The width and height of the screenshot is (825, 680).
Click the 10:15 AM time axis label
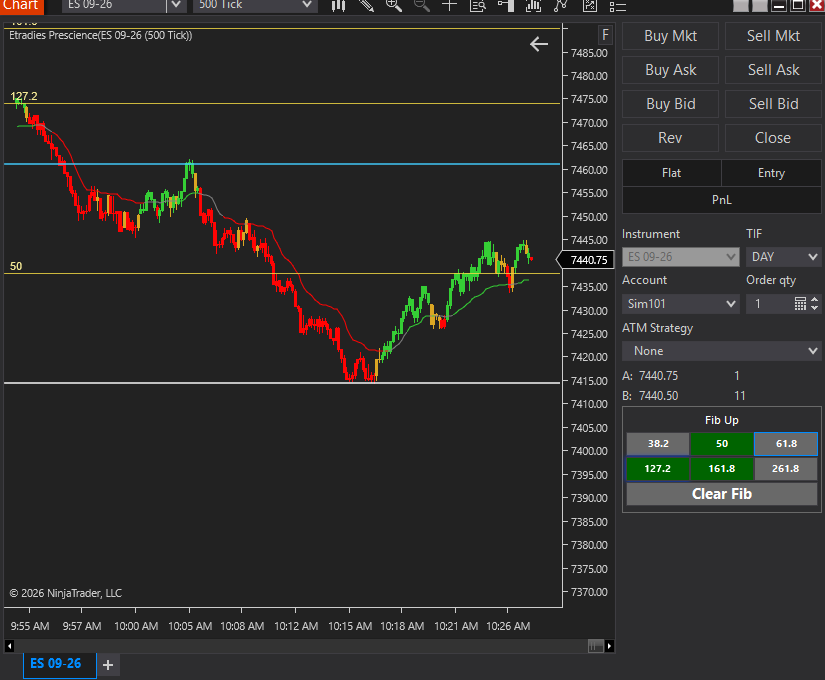[350, 626]
